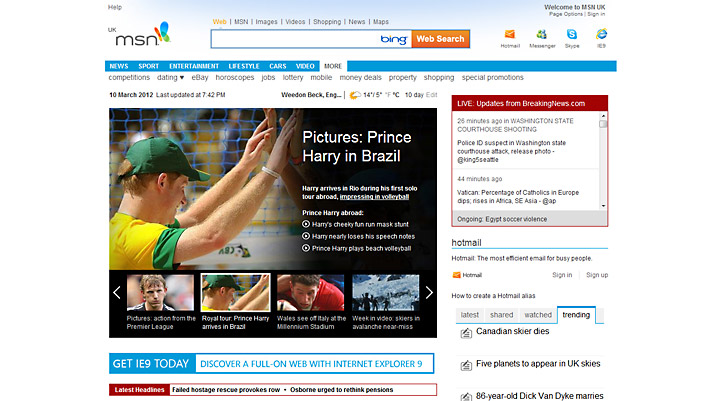Screen dimensions: 713x401
Task: Show next carousel thumbnails with right arrow
Action: coord(429,293)
